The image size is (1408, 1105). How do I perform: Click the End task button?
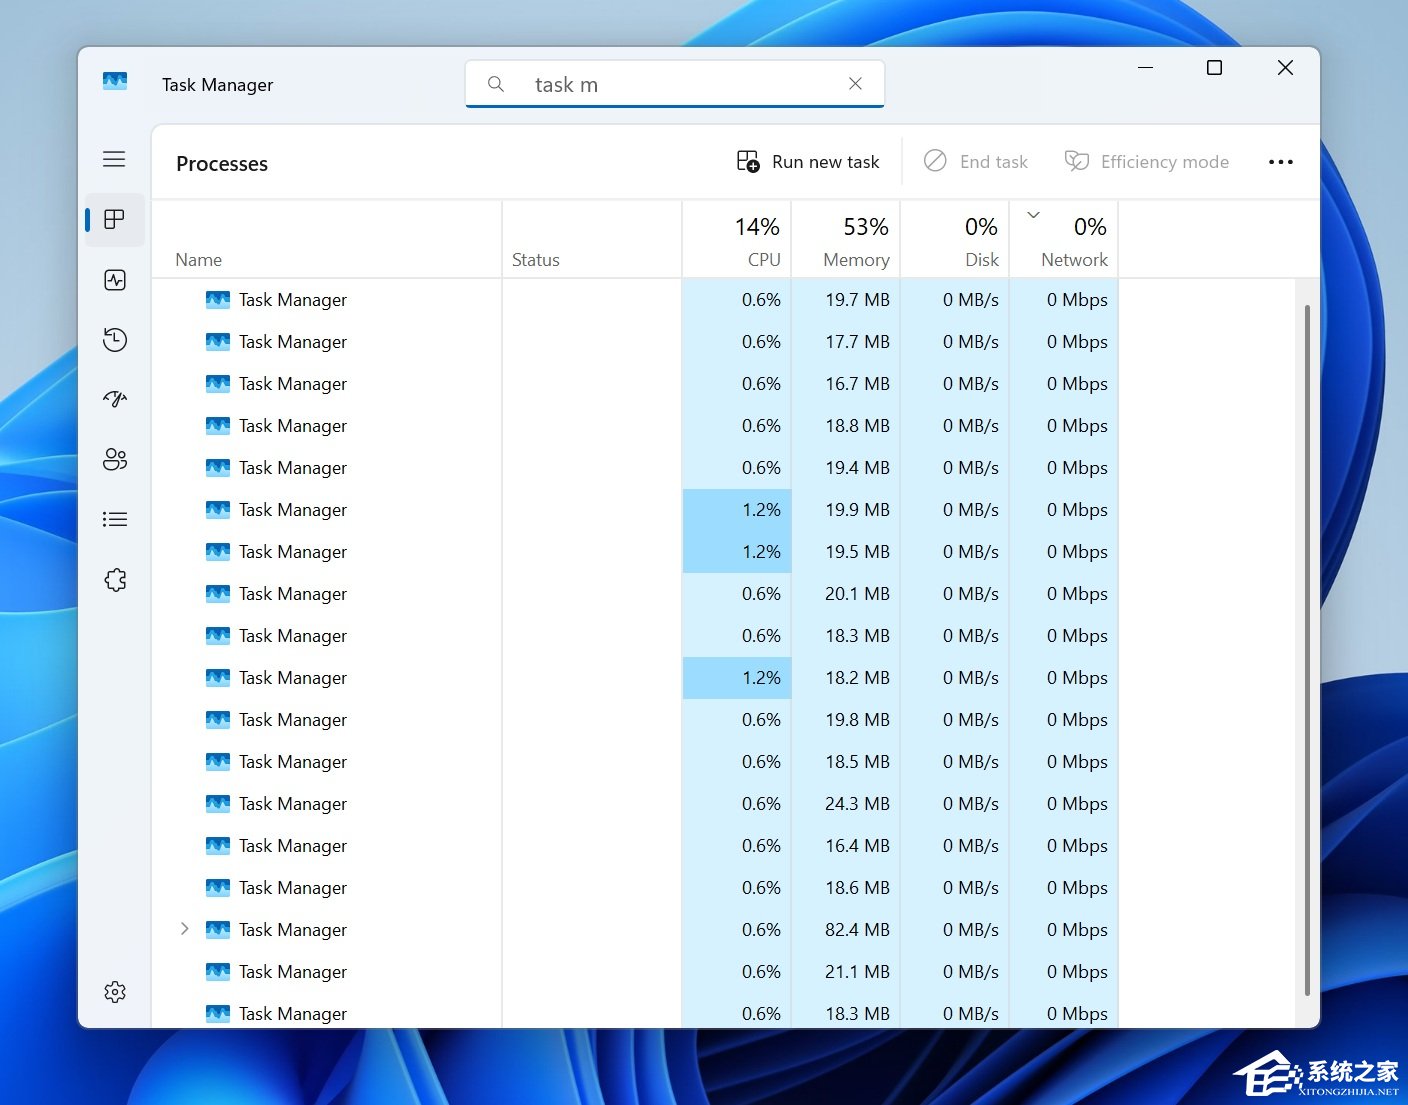pos(976,161)
